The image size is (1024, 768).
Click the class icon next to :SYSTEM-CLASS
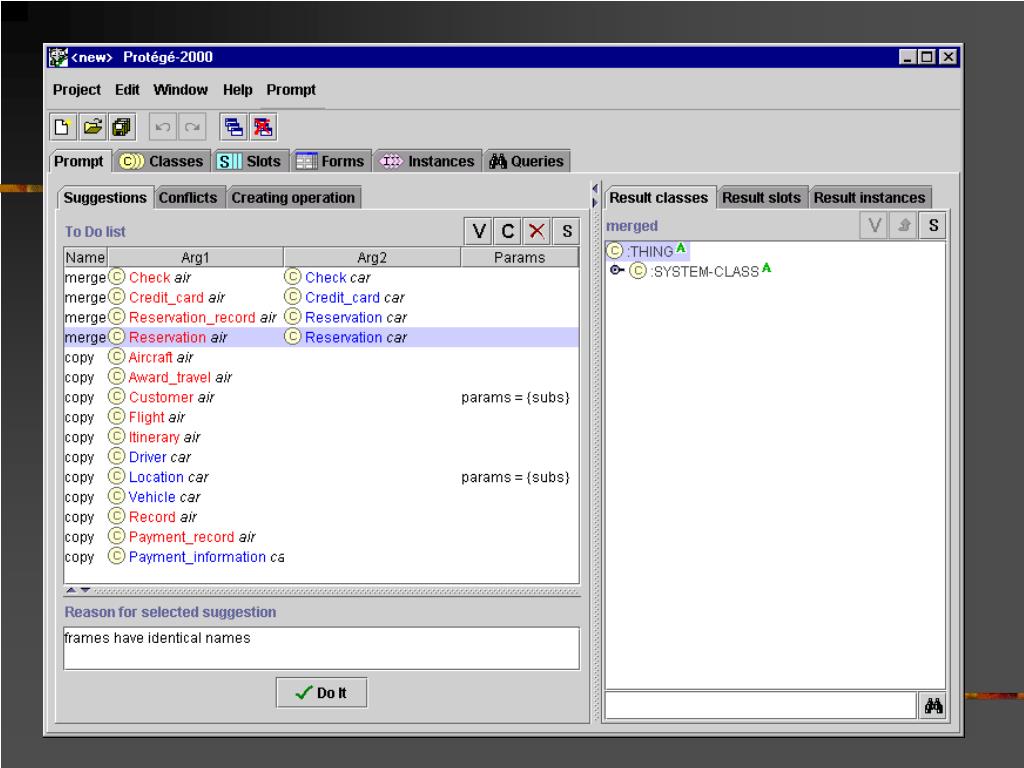(x=638, y=270)
